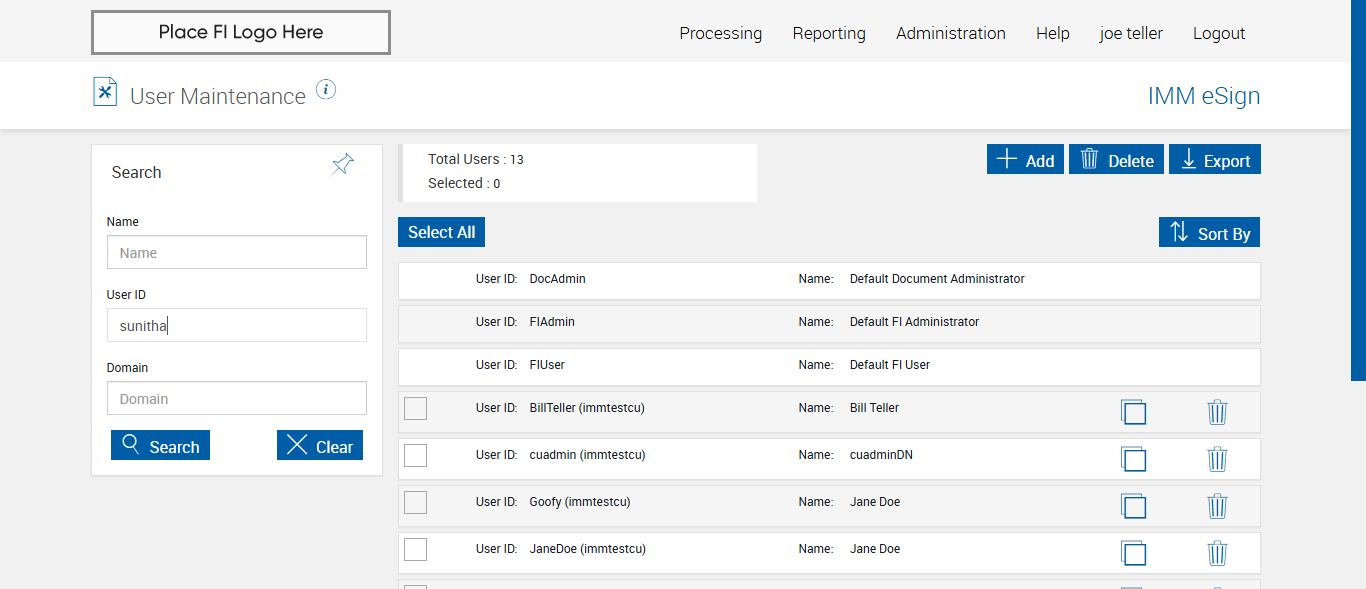Click the copy icon for BillTeller row
The width and height of the screenshot is (1366, 589).
click(x=1133, y=412)
